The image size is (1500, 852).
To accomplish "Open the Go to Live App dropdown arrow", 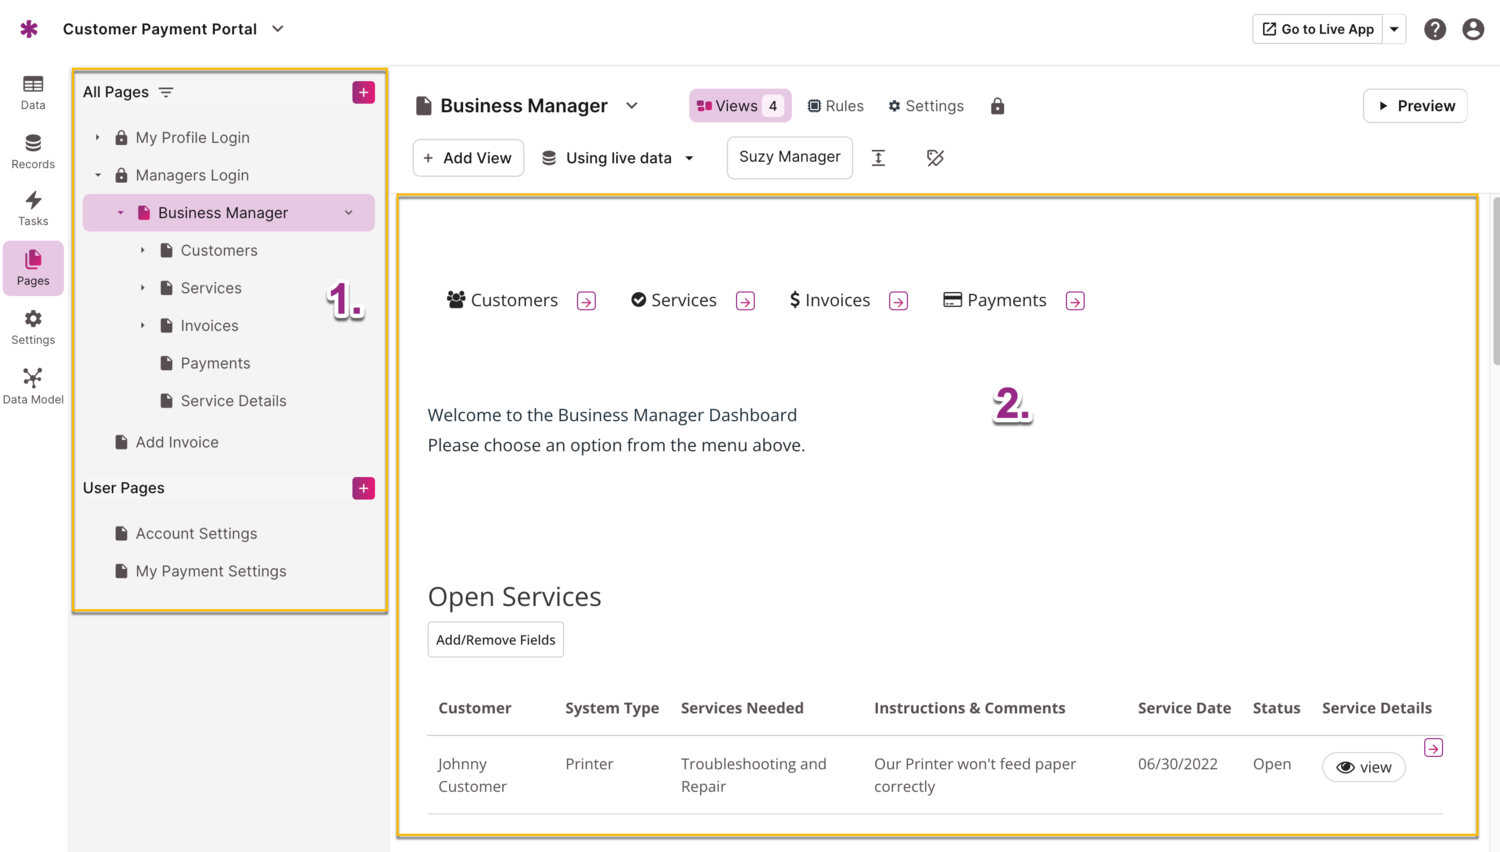I will [1394, 29].
